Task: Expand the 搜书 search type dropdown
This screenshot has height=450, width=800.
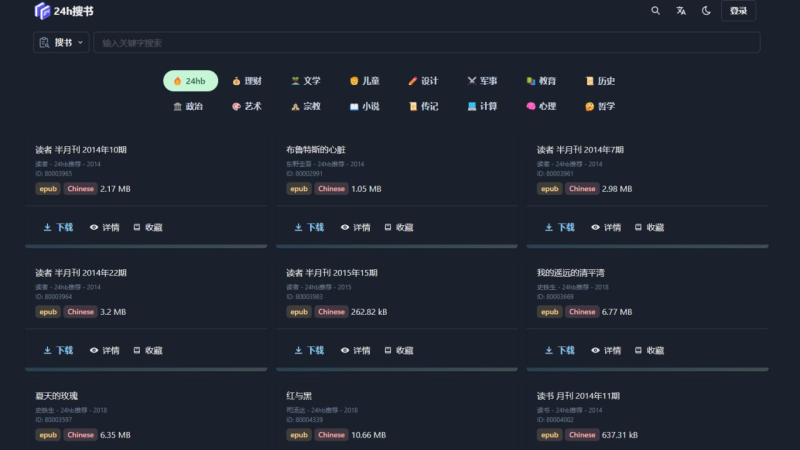Action: 61,43
